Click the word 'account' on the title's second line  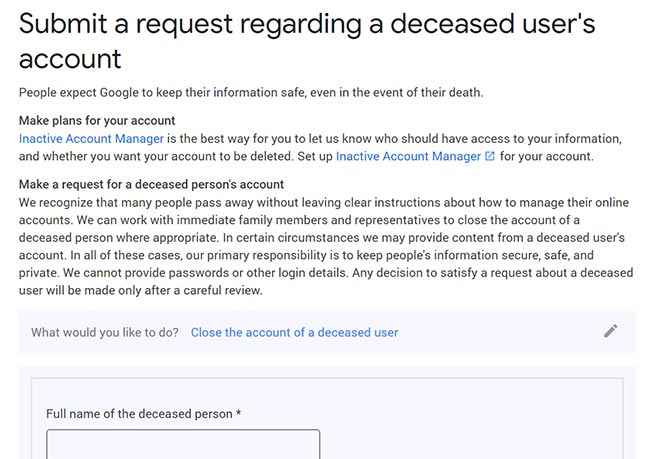pos(70,59)
